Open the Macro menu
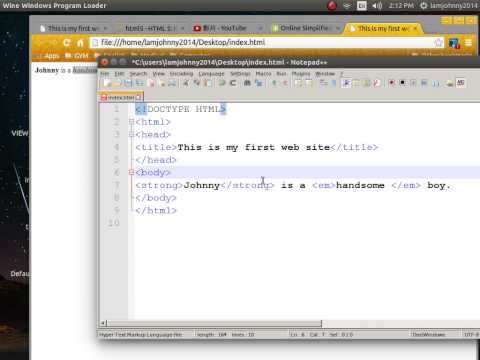 [263, 74]
